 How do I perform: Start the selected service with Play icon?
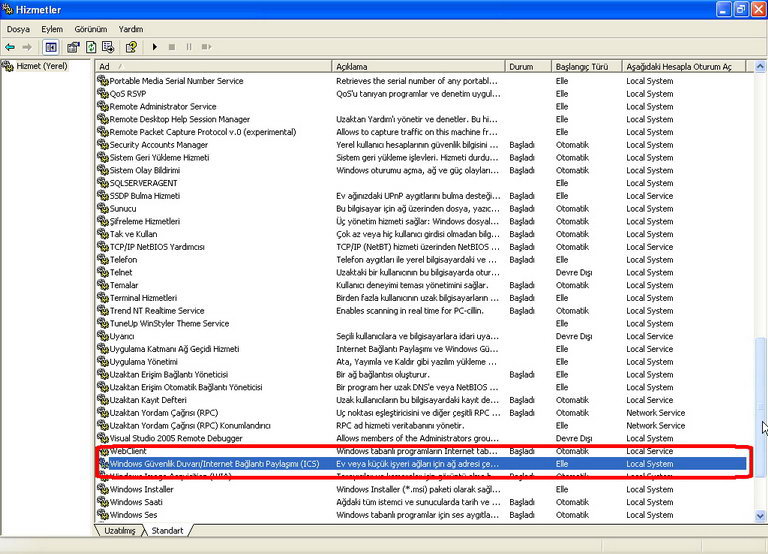point(155,47)
